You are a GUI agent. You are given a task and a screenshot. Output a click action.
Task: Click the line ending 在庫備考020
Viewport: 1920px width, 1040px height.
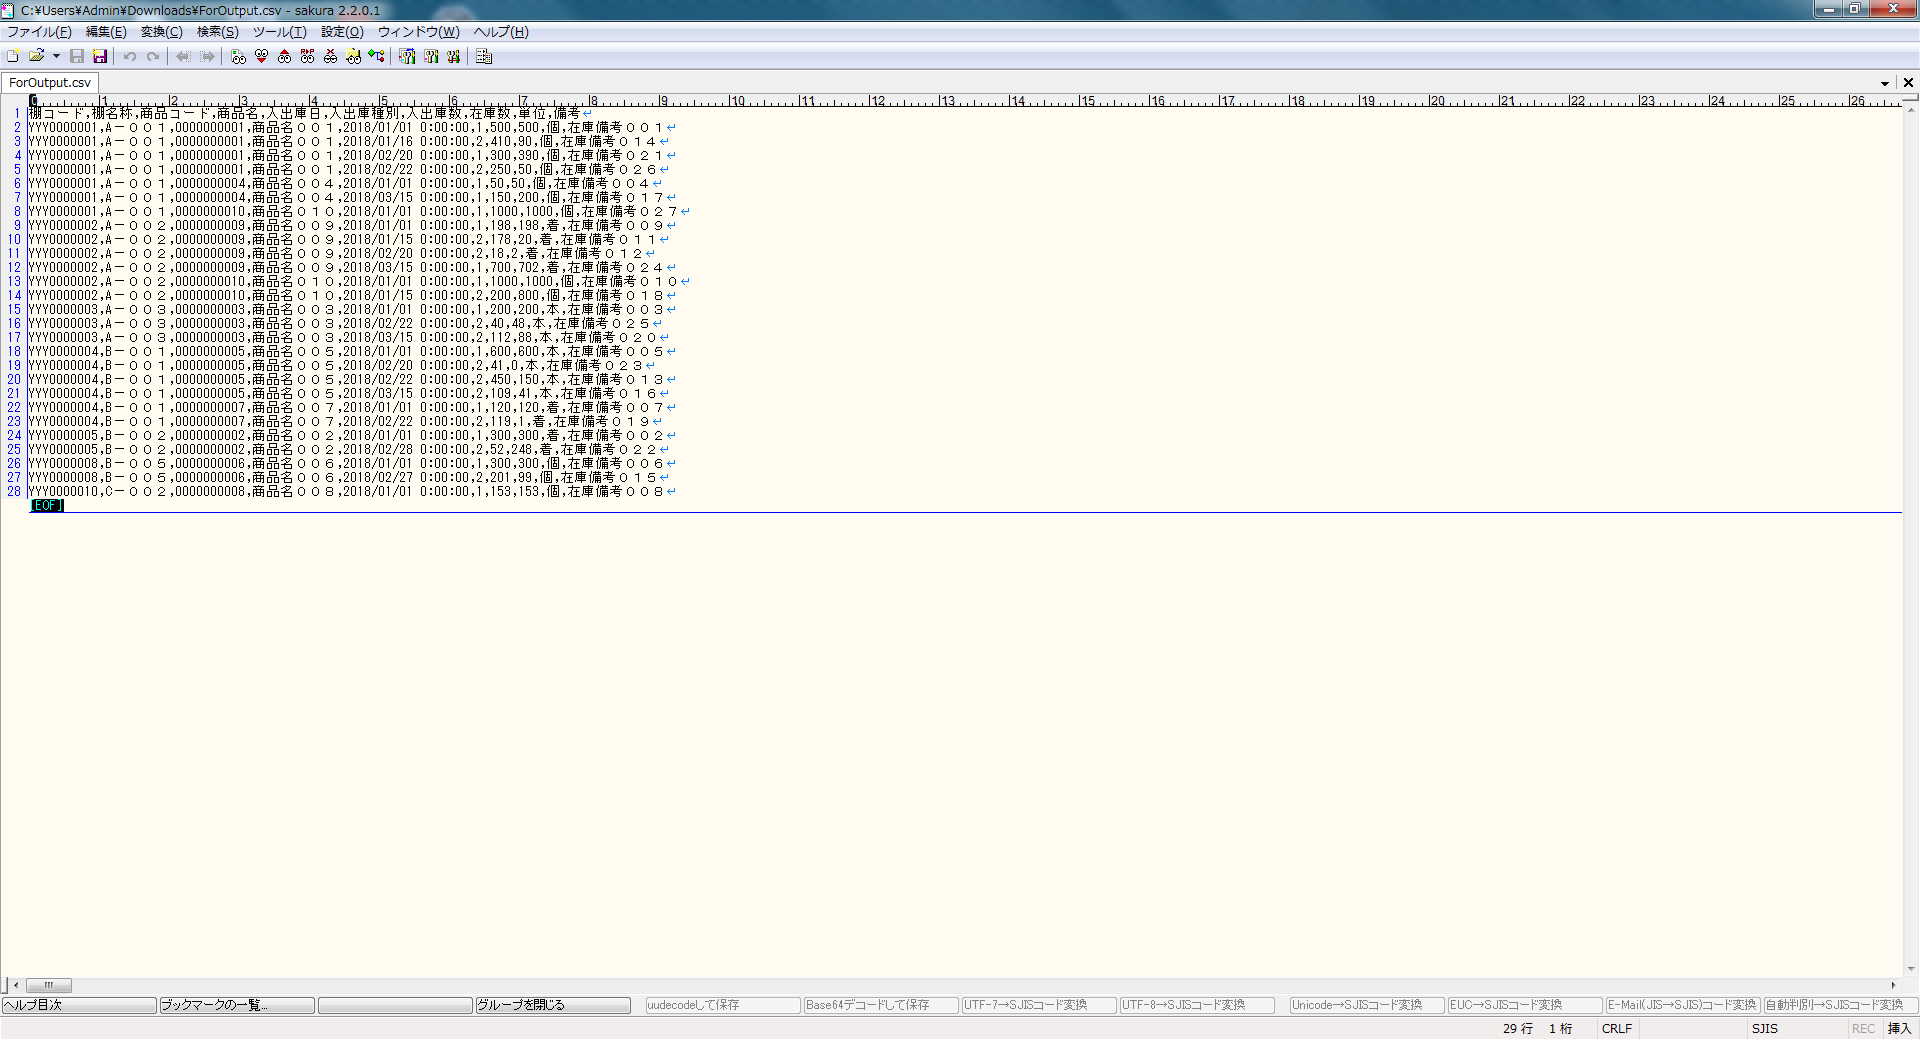[349, 337]
